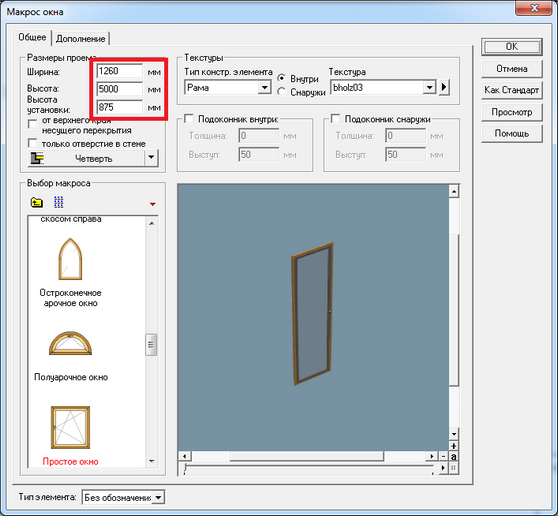Screen dimensions: 558x516
Task: Open the Общее tab
Action: point(32,37)
